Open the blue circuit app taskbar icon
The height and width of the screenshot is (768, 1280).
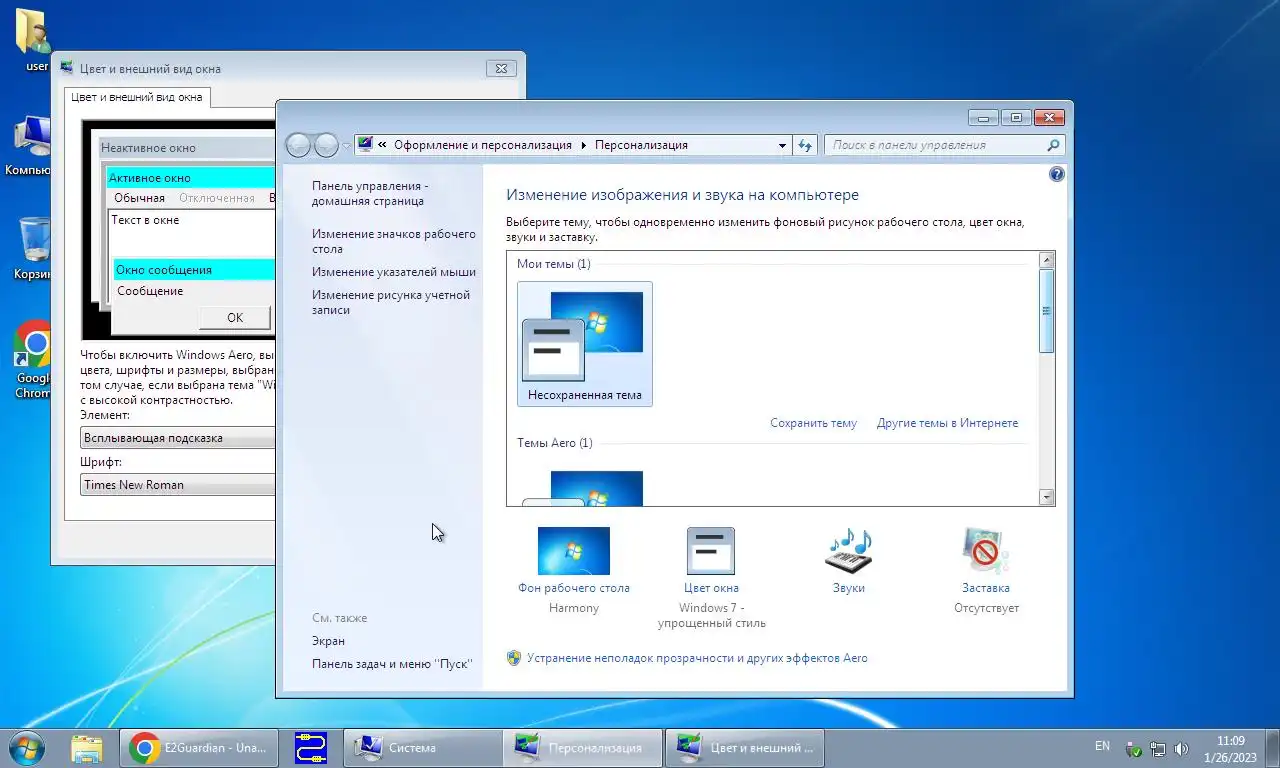point(311,748)
